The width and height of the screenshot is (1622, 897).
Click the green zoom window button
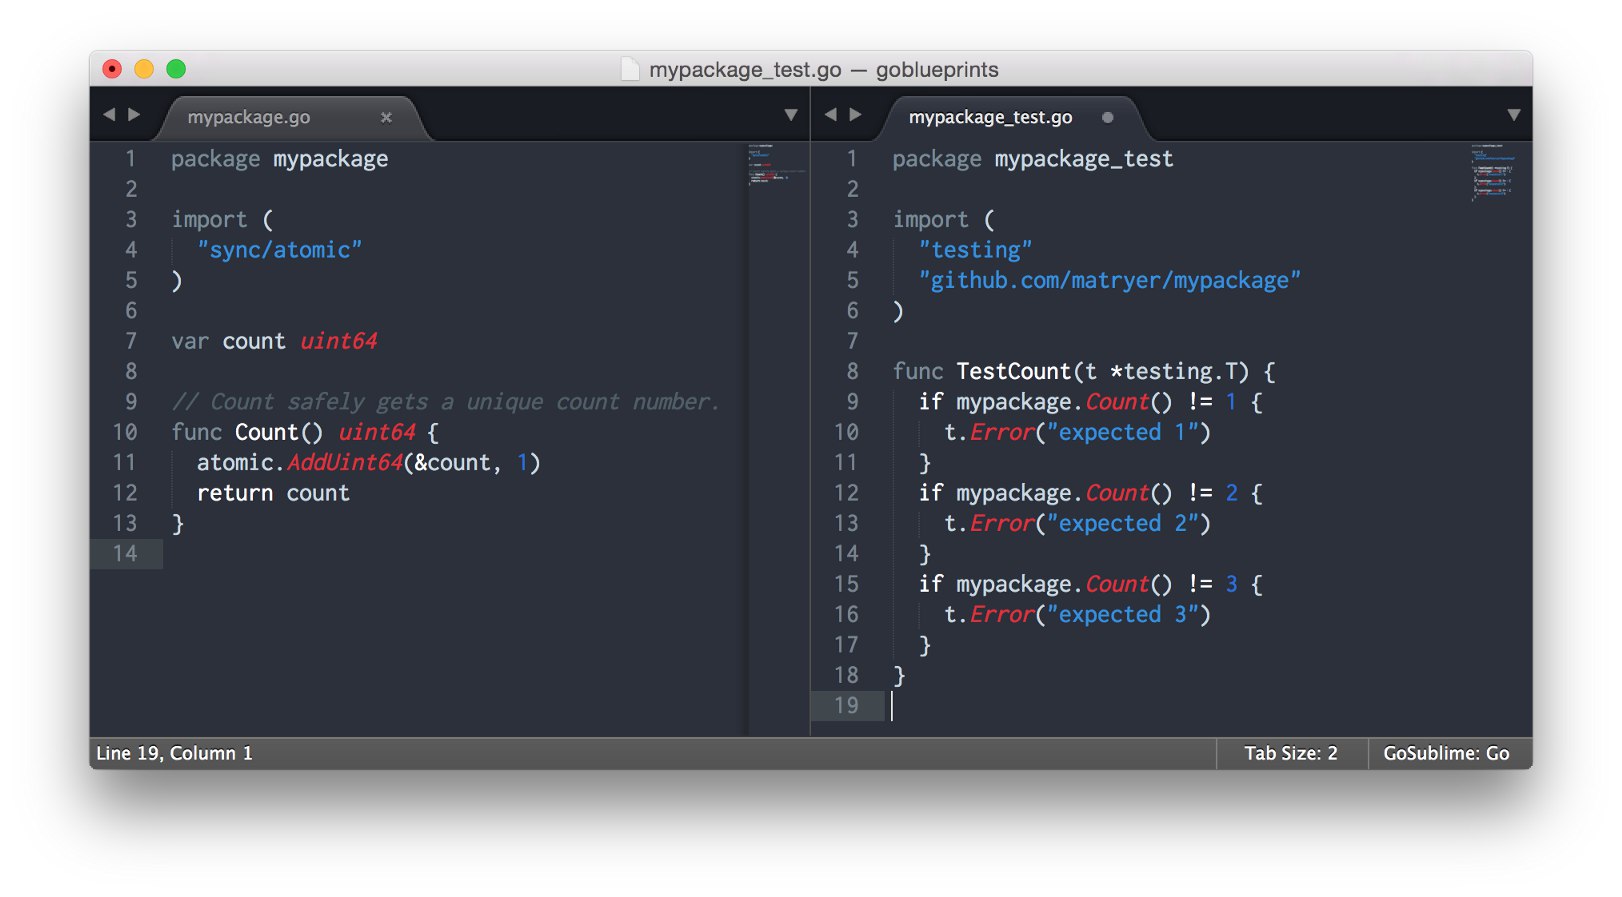pos(176,69)
